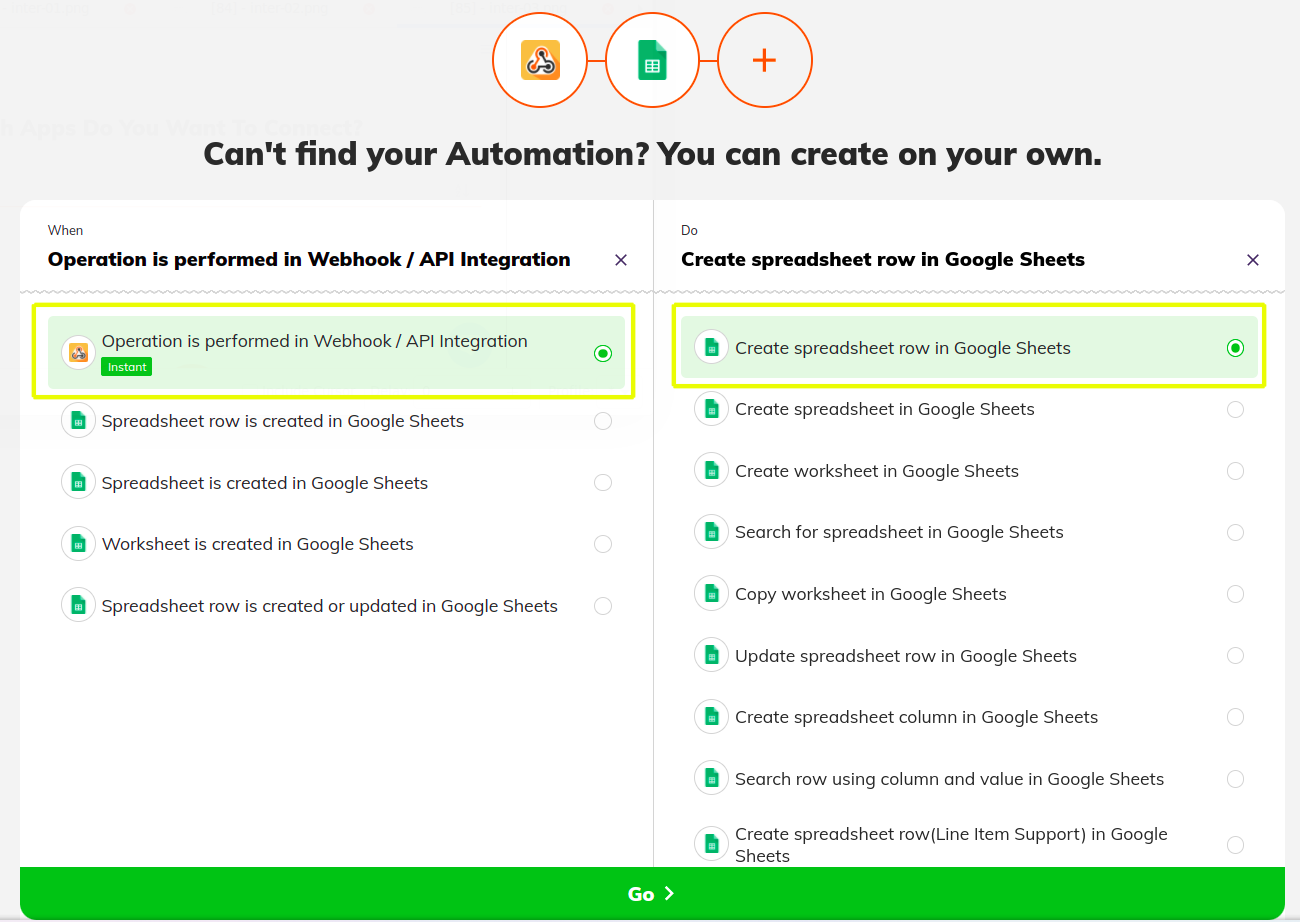Select radio for Operation is performed in Webhook
The image size is (1300, 922).
603,353
